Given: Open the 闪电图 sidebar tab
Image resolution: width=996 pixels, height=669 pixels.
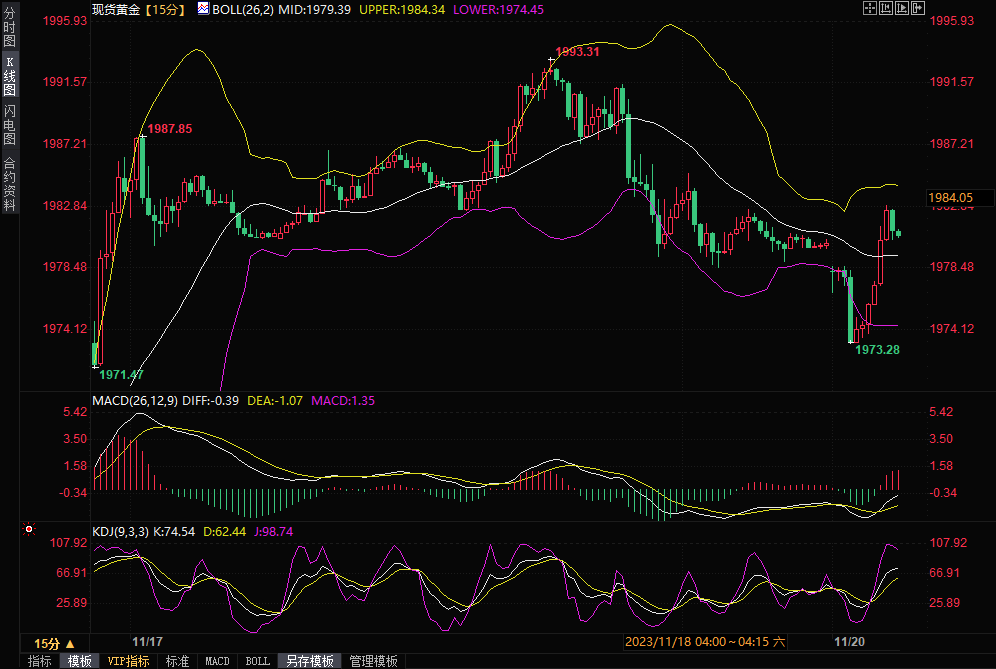Looking at the screenshot, I should point(10,124).
